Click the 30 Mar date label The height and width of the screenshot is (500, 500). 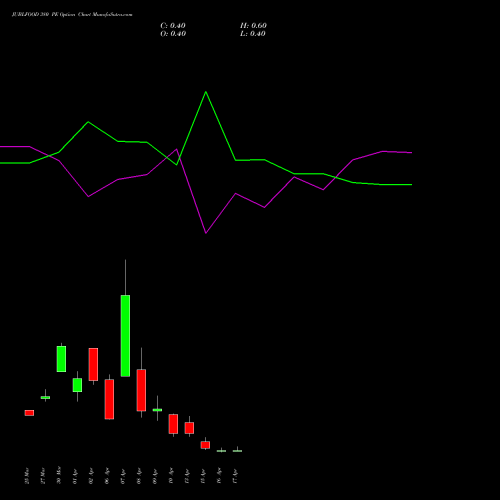click(x=59, y=475)
